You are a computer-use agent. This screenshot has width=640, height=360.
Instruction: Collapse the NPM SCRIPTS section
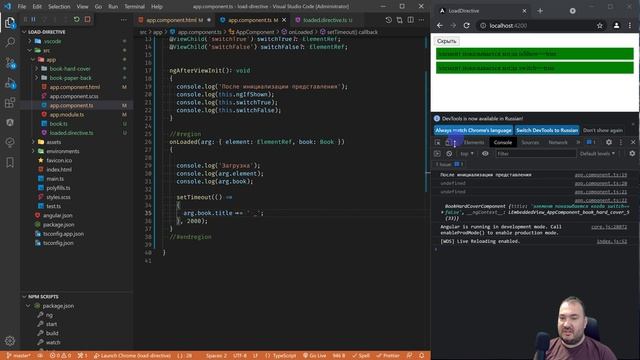point(43,297)
